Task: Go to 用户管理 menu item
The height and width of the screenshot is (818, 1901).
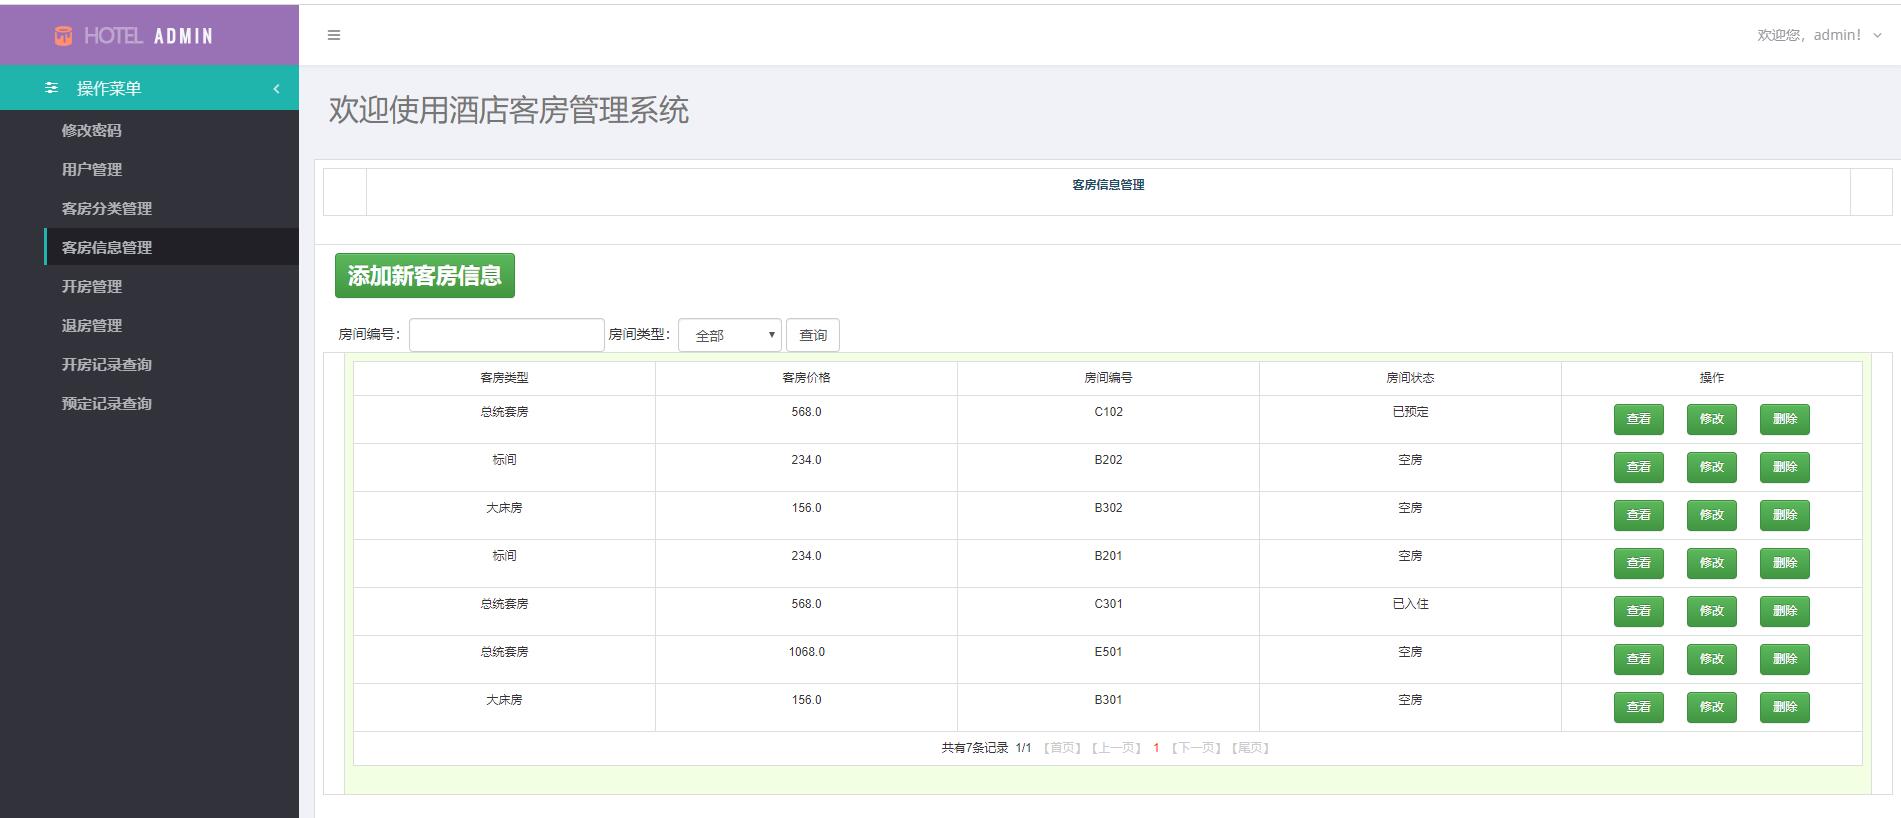Action: pos(91,169)
